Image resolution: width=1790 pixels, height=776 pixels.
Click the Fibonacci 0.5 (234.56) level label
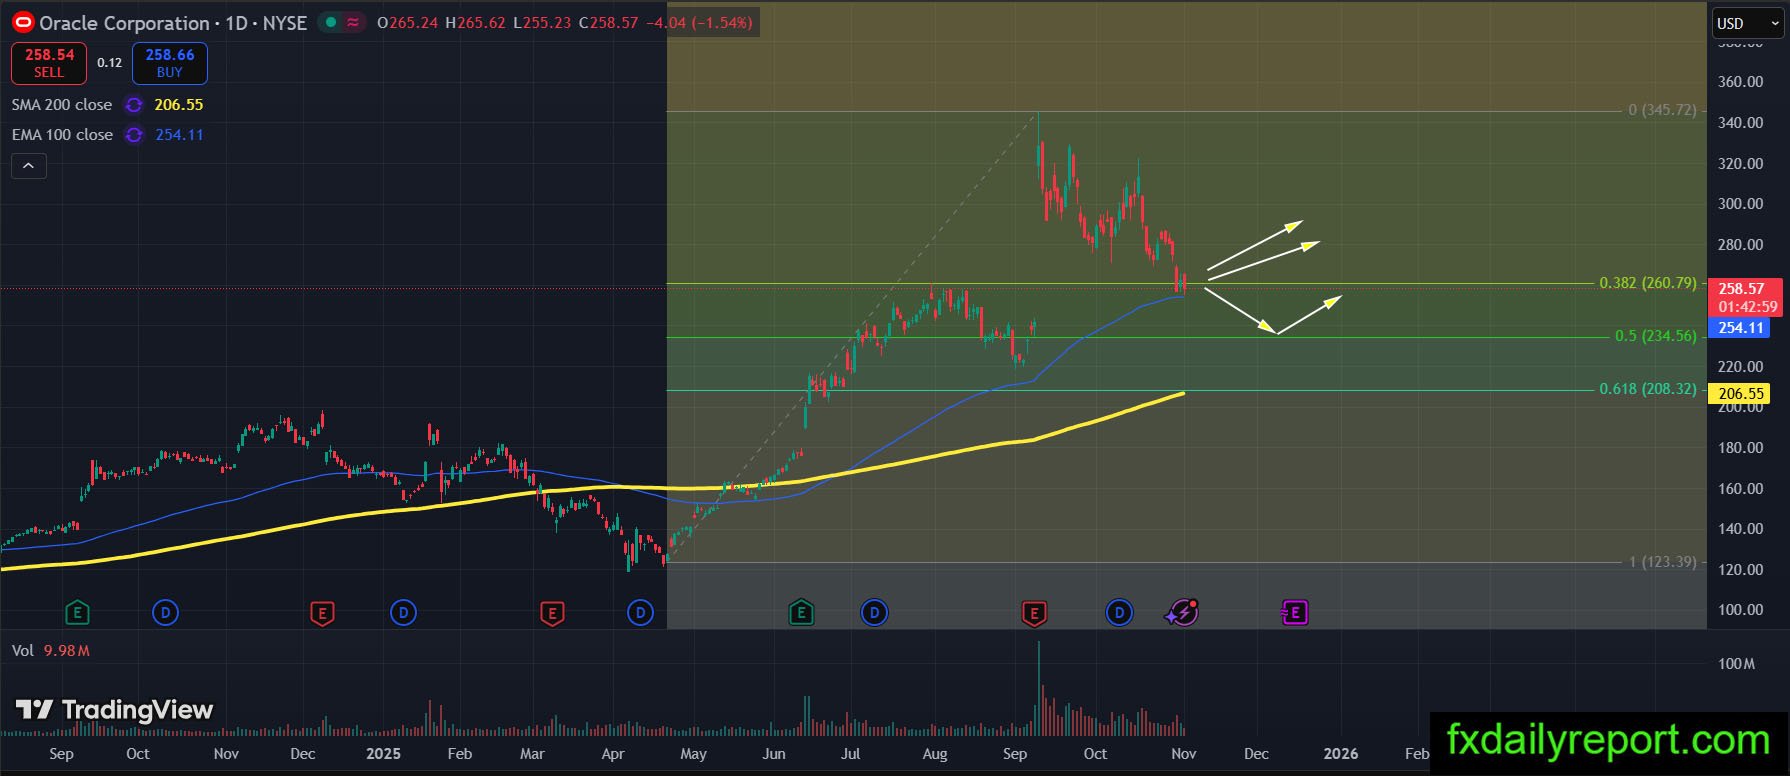pyautogui.click(x=1656, y=336)
